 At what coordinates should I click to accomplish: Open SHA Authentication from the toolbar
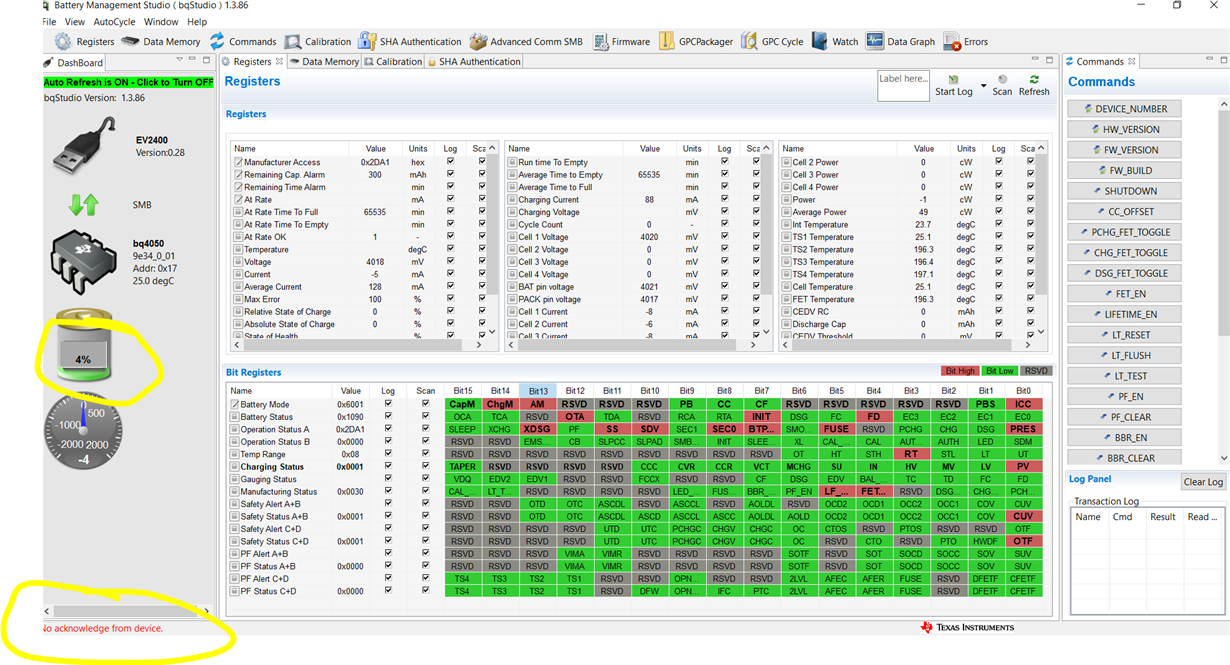click(409, 42)
